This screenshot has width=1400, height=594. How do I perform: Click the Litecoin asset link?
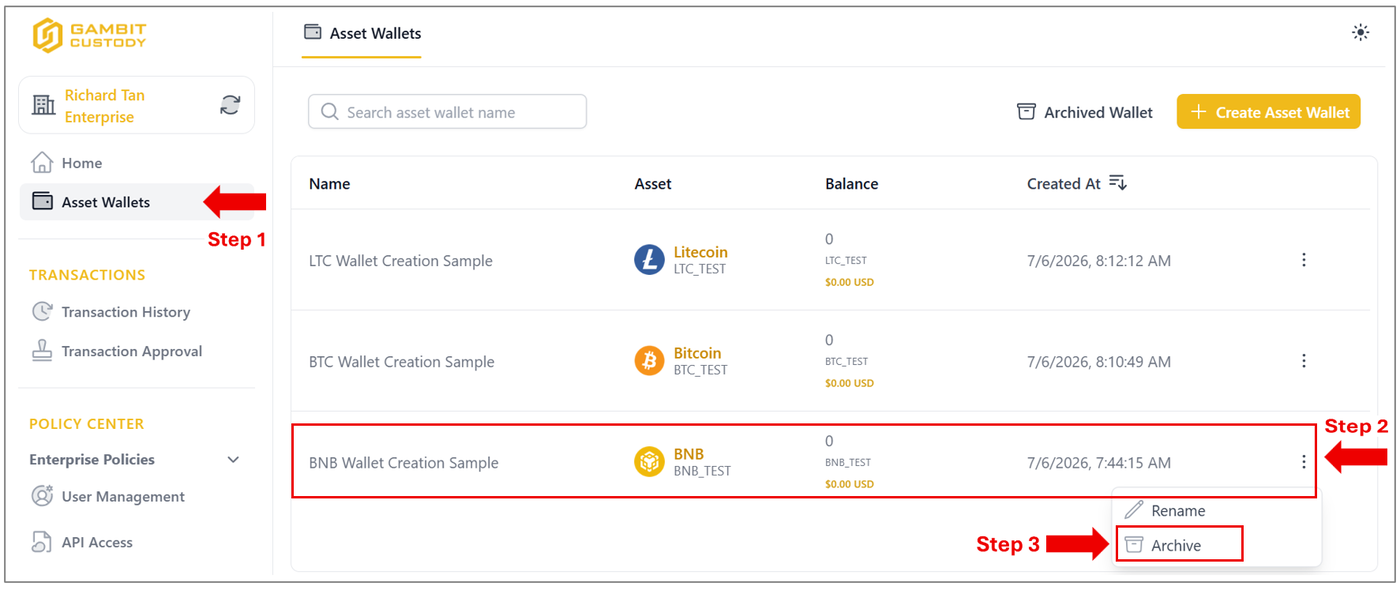click(x=700, y=252)
